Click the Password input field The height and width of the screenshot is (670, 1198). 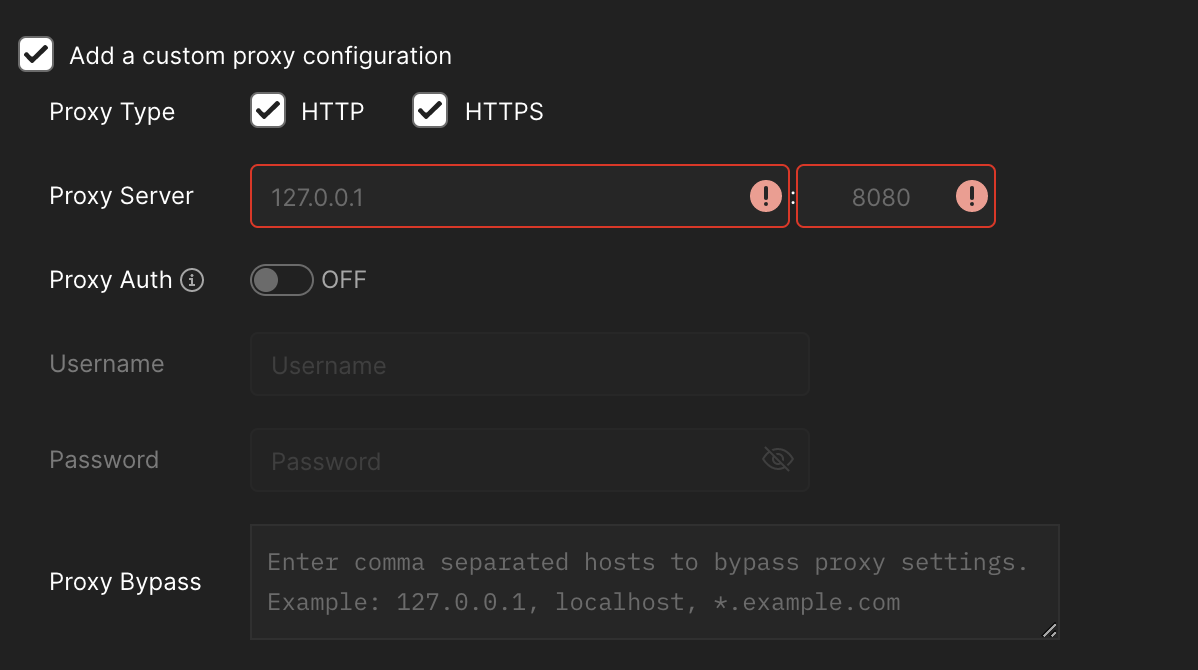click(500, 460)
